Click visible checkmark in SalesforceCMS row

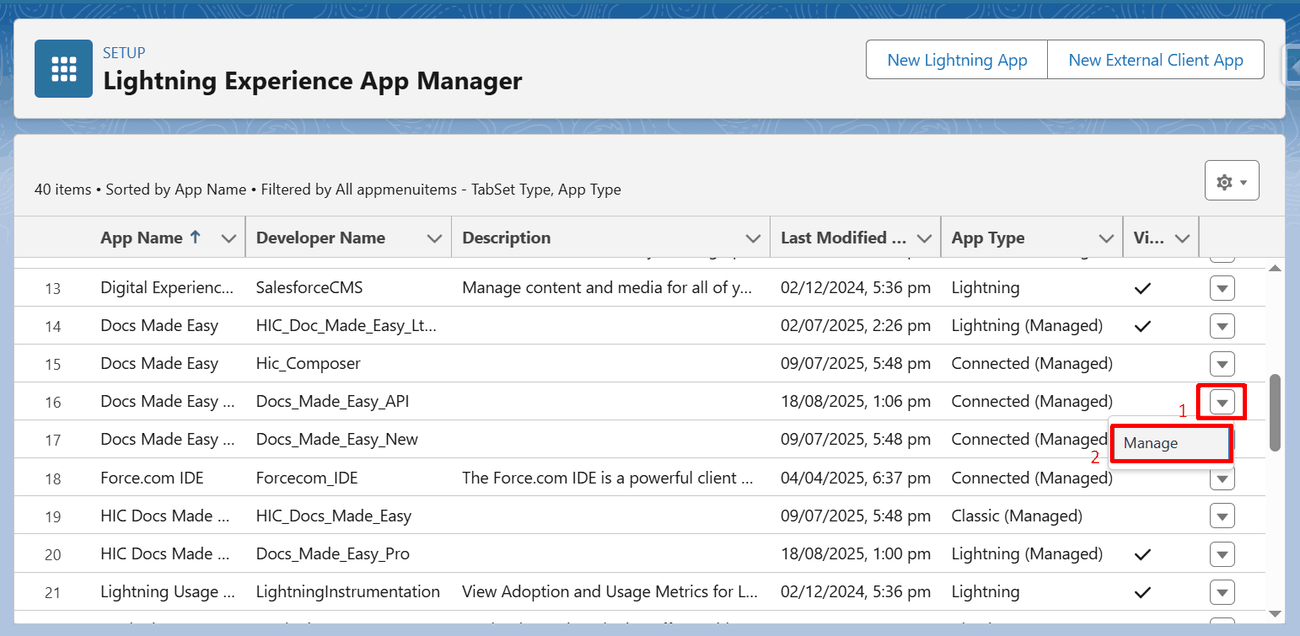[1142, 288]
